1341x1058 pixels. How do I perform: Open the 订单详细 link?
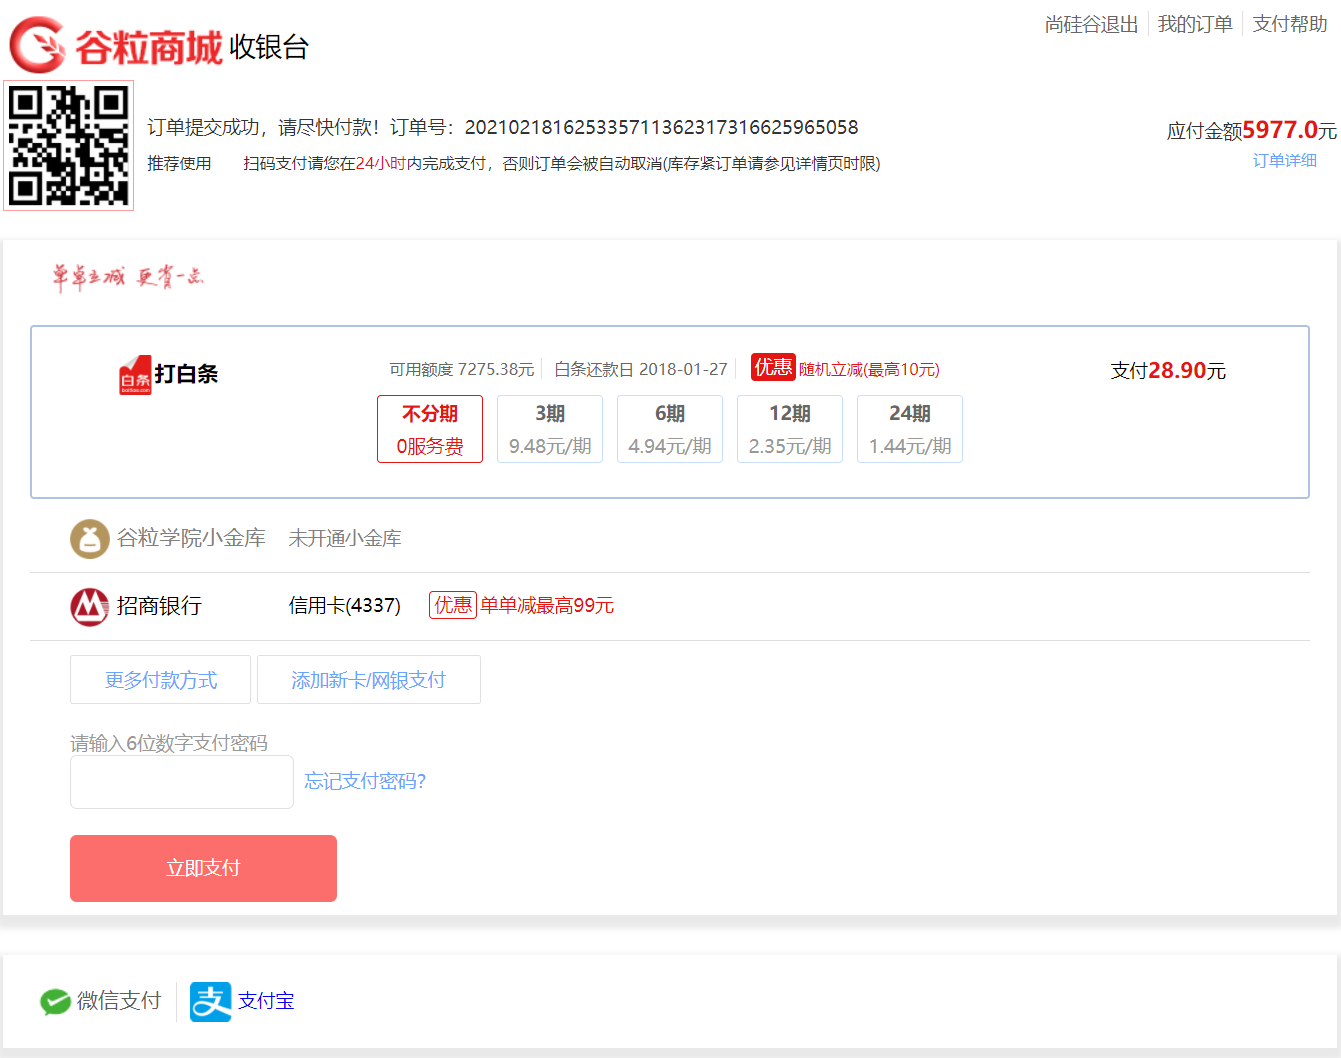coord(1285,160)
